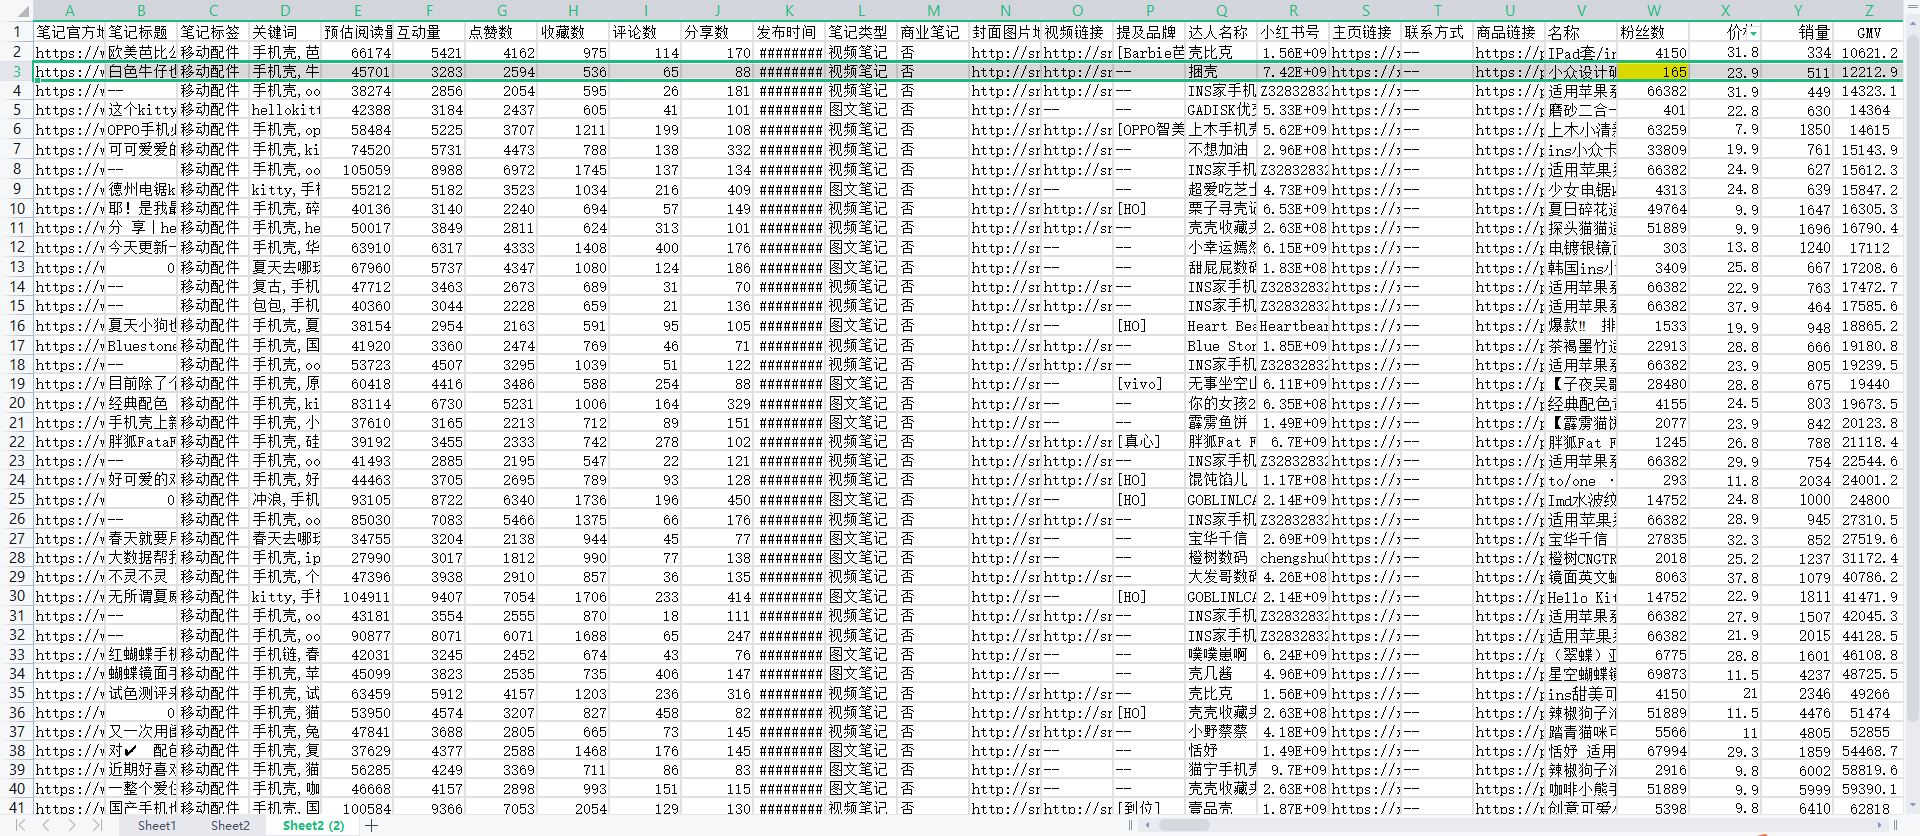Select column Z header
Screen dimensions: 1920x836
pyautogui.click(x=1869, y=10)
